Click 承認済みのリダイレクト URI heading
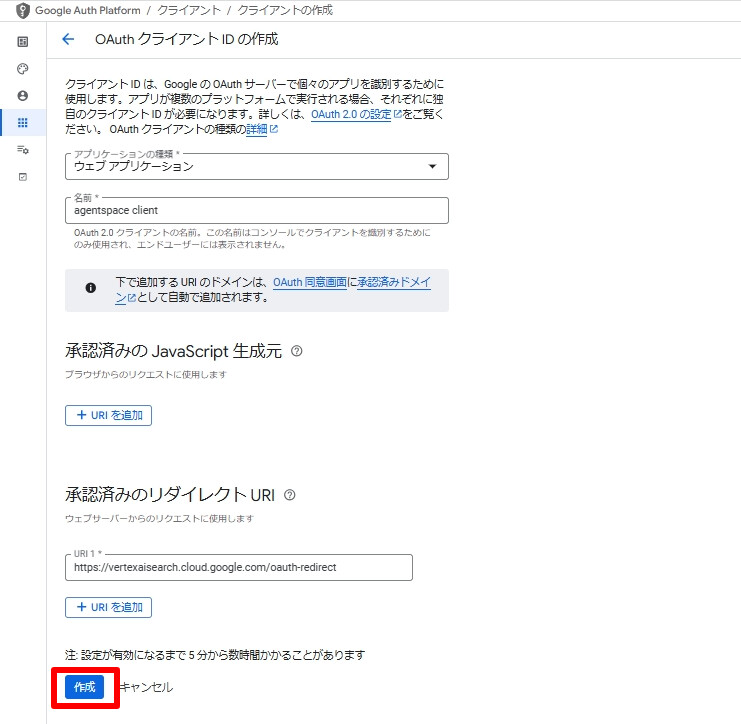This screenshot has width=741, height=724. (170, 495)
